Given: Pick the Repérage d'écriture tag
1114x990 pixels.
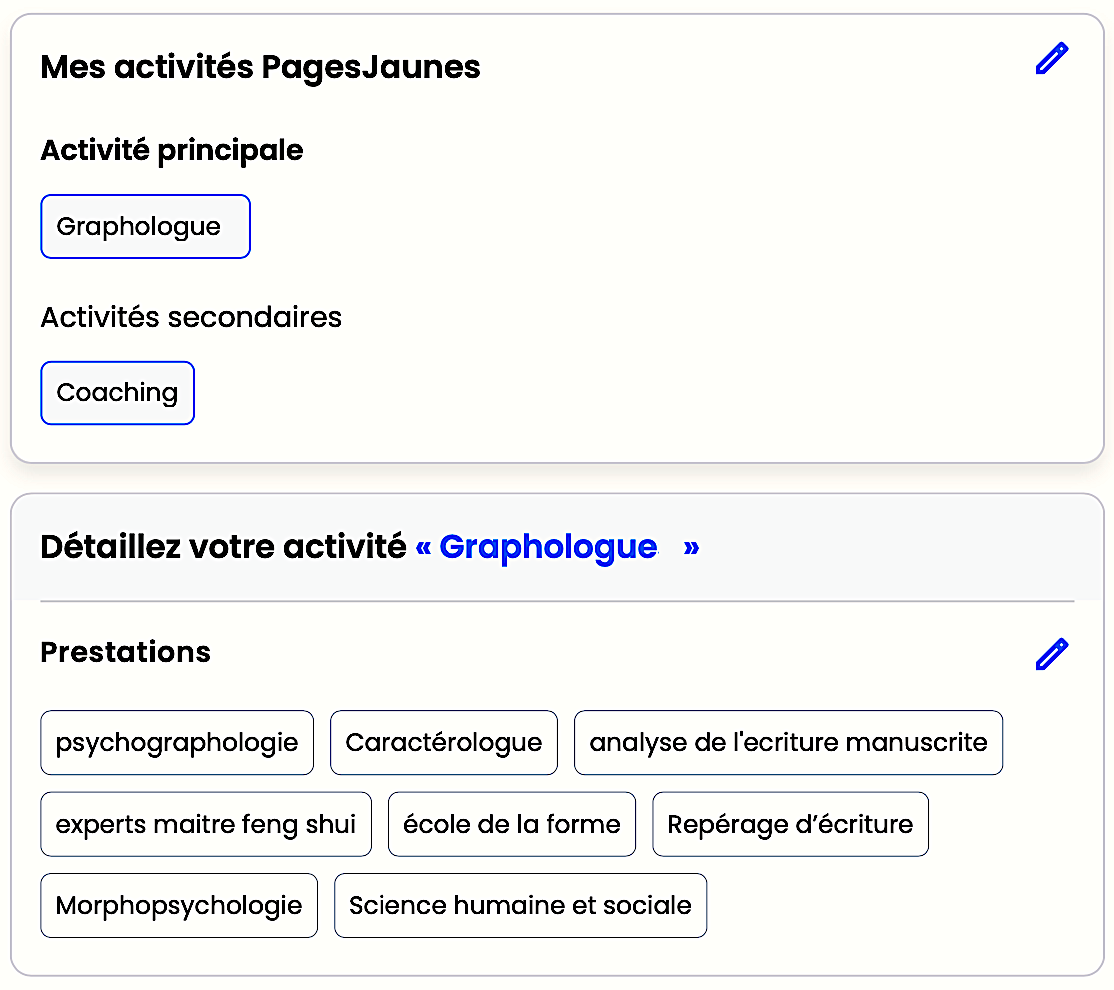Looking at the screenshot, I should [x=790, y=825].
